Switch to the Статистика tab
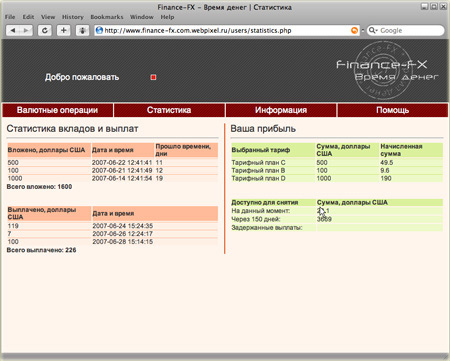This screenshot has width=450, height=361. point(169,110)
